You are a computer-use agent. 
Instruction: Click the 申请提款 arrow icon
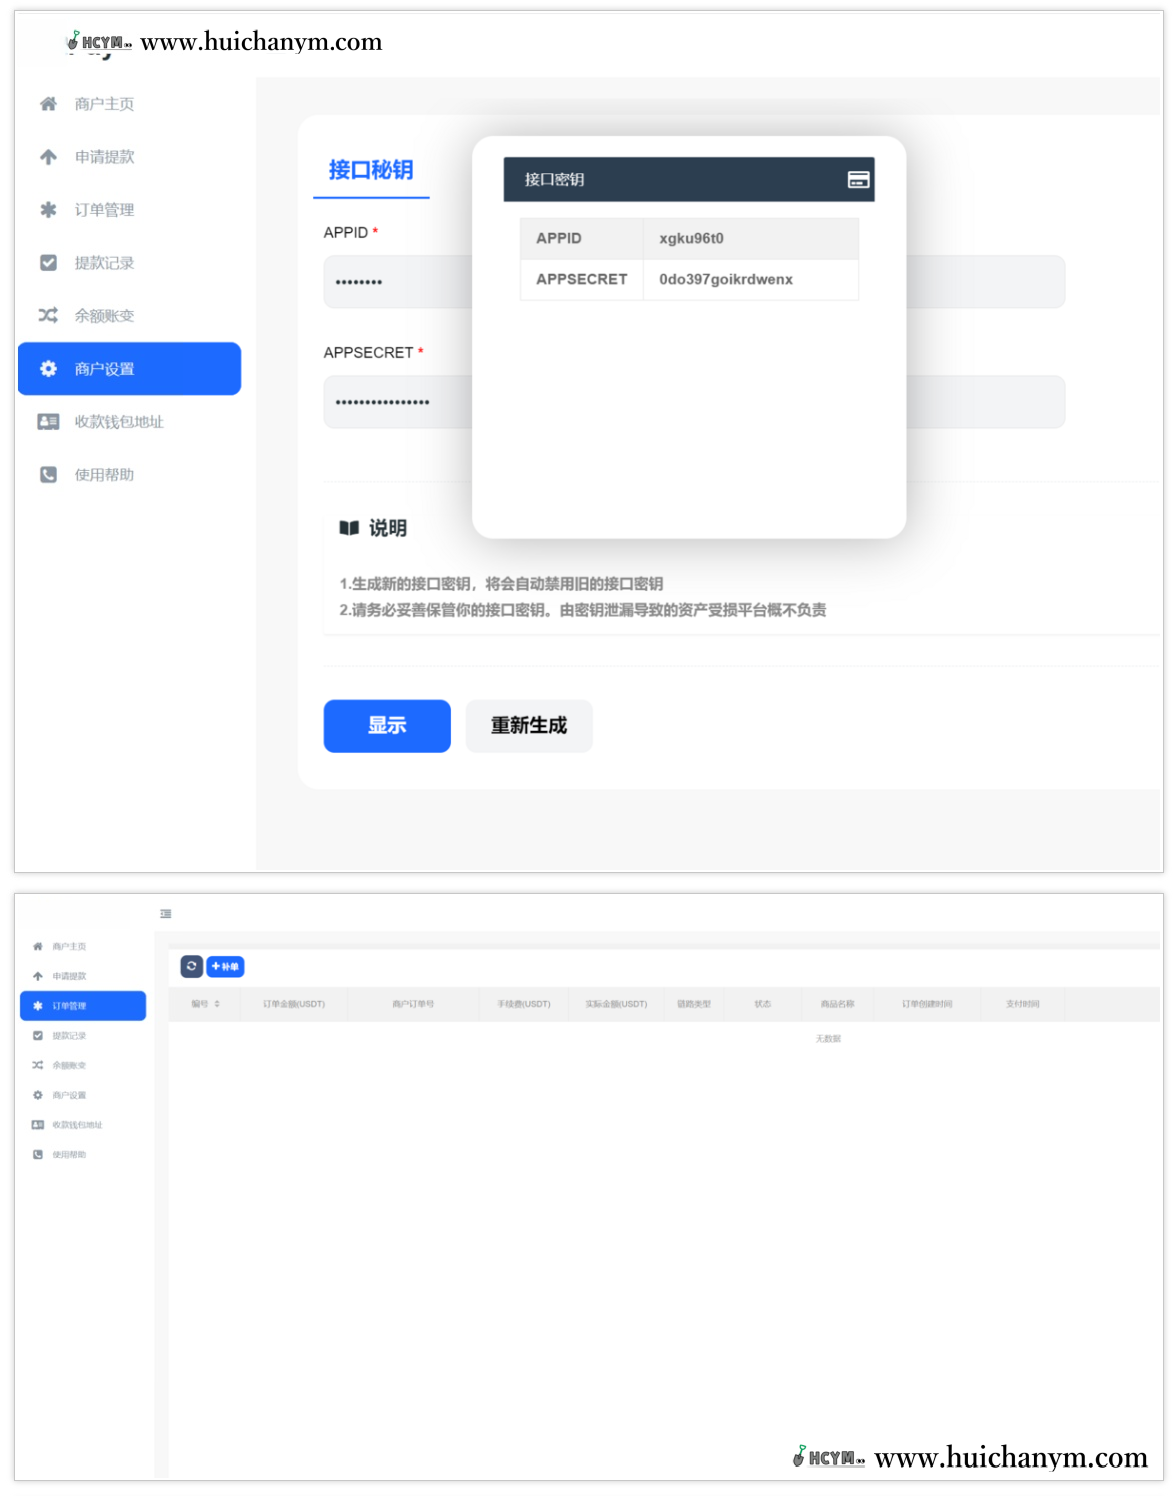47,156
